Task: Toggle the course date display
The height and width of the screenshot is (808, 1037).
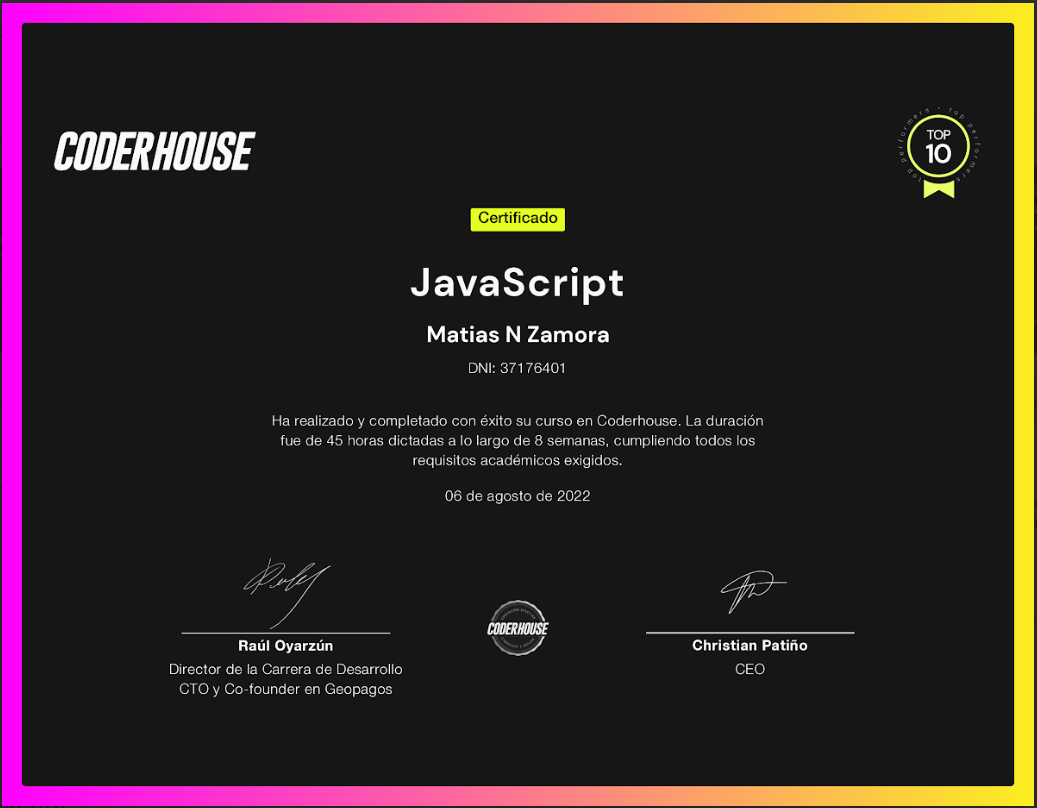Action: click(x=517, y=495)
